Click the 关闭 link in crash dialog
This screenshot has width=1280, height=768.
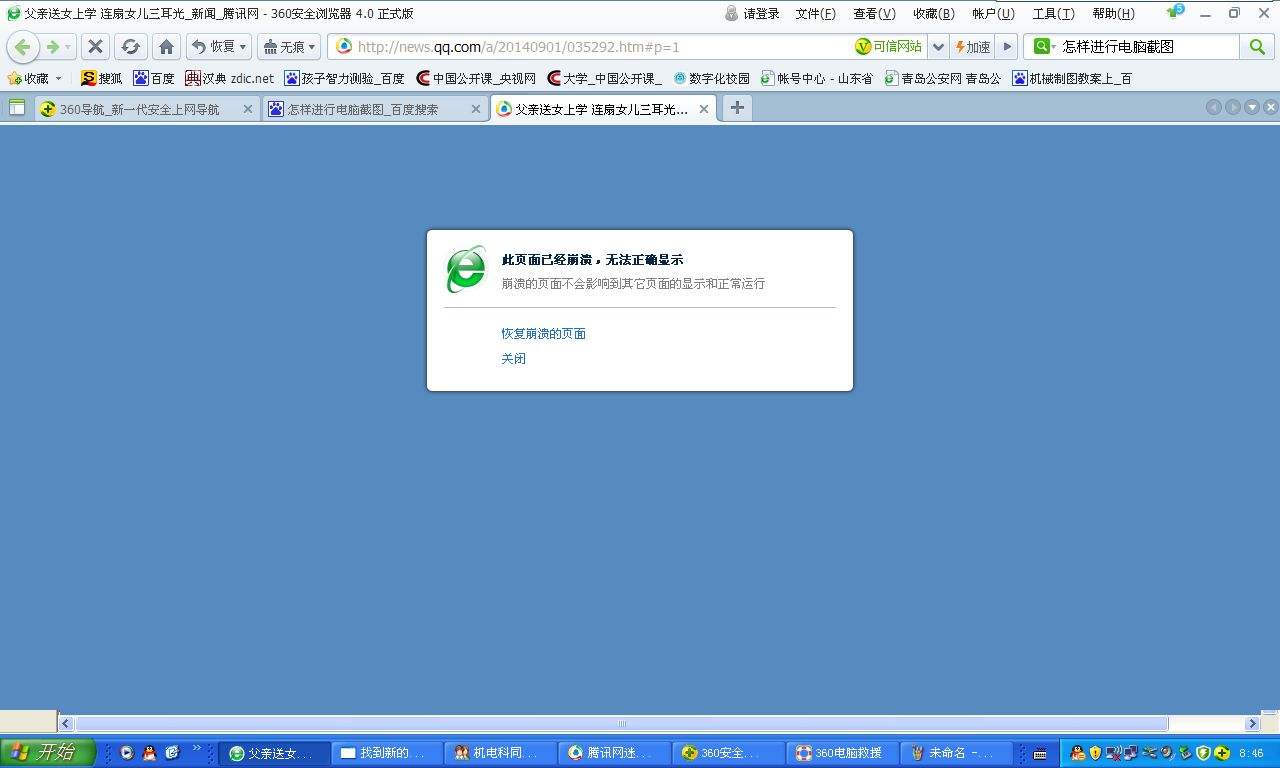tap(513, 359)
